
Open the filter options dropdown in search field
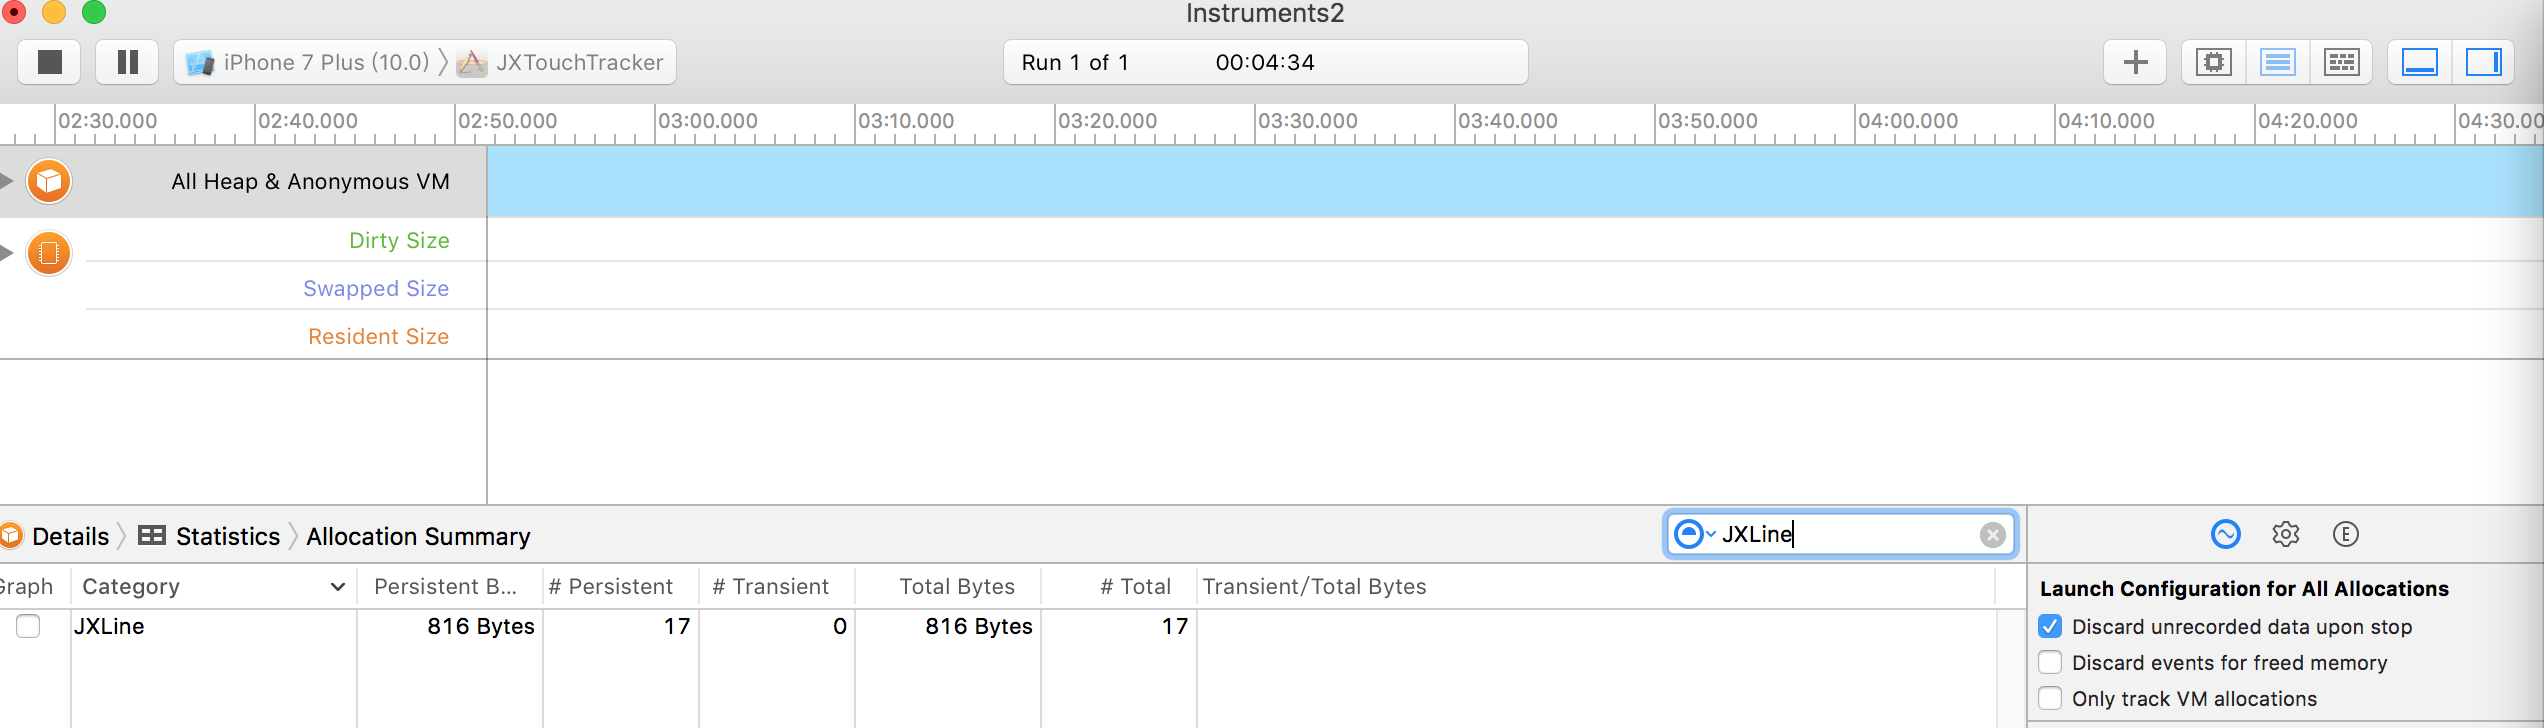click(1694, 534)
